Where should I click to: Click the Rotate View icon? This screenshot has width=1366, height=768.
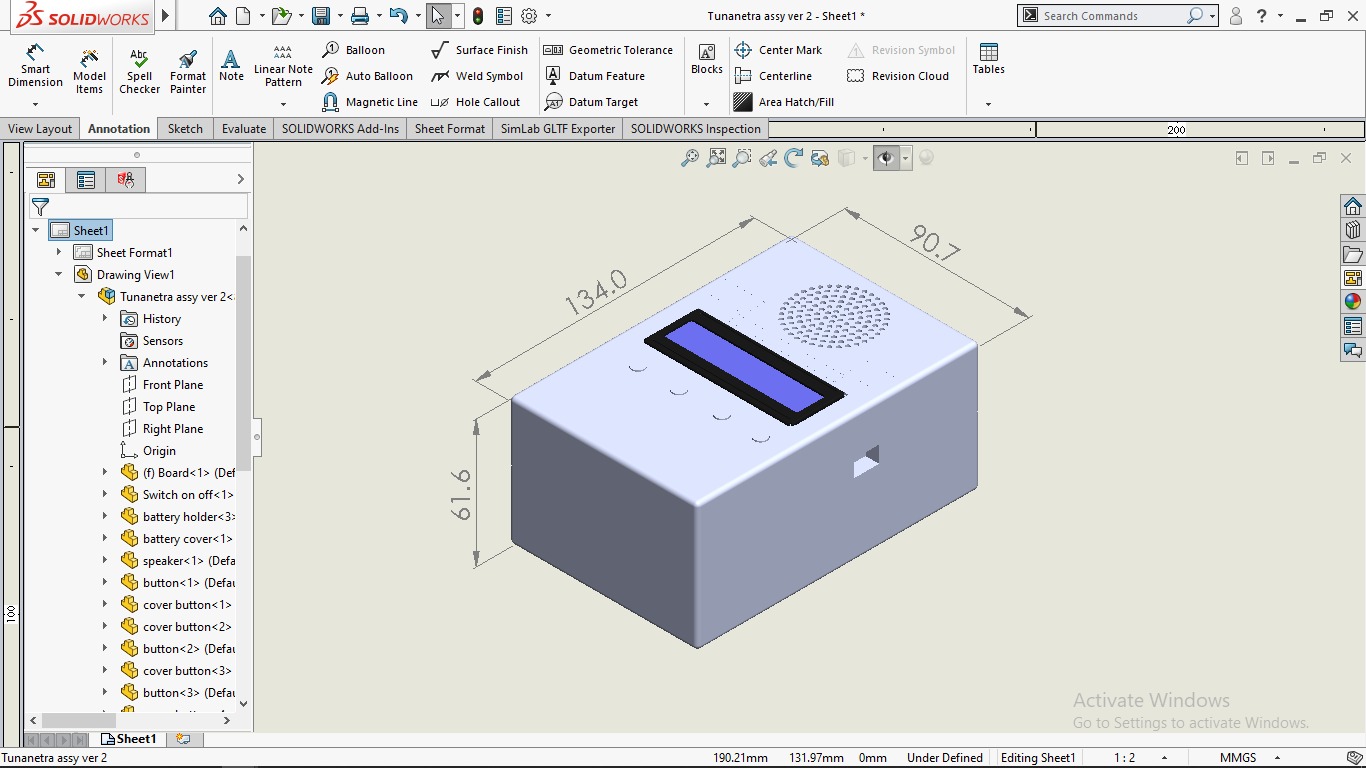tap(794, 158)
